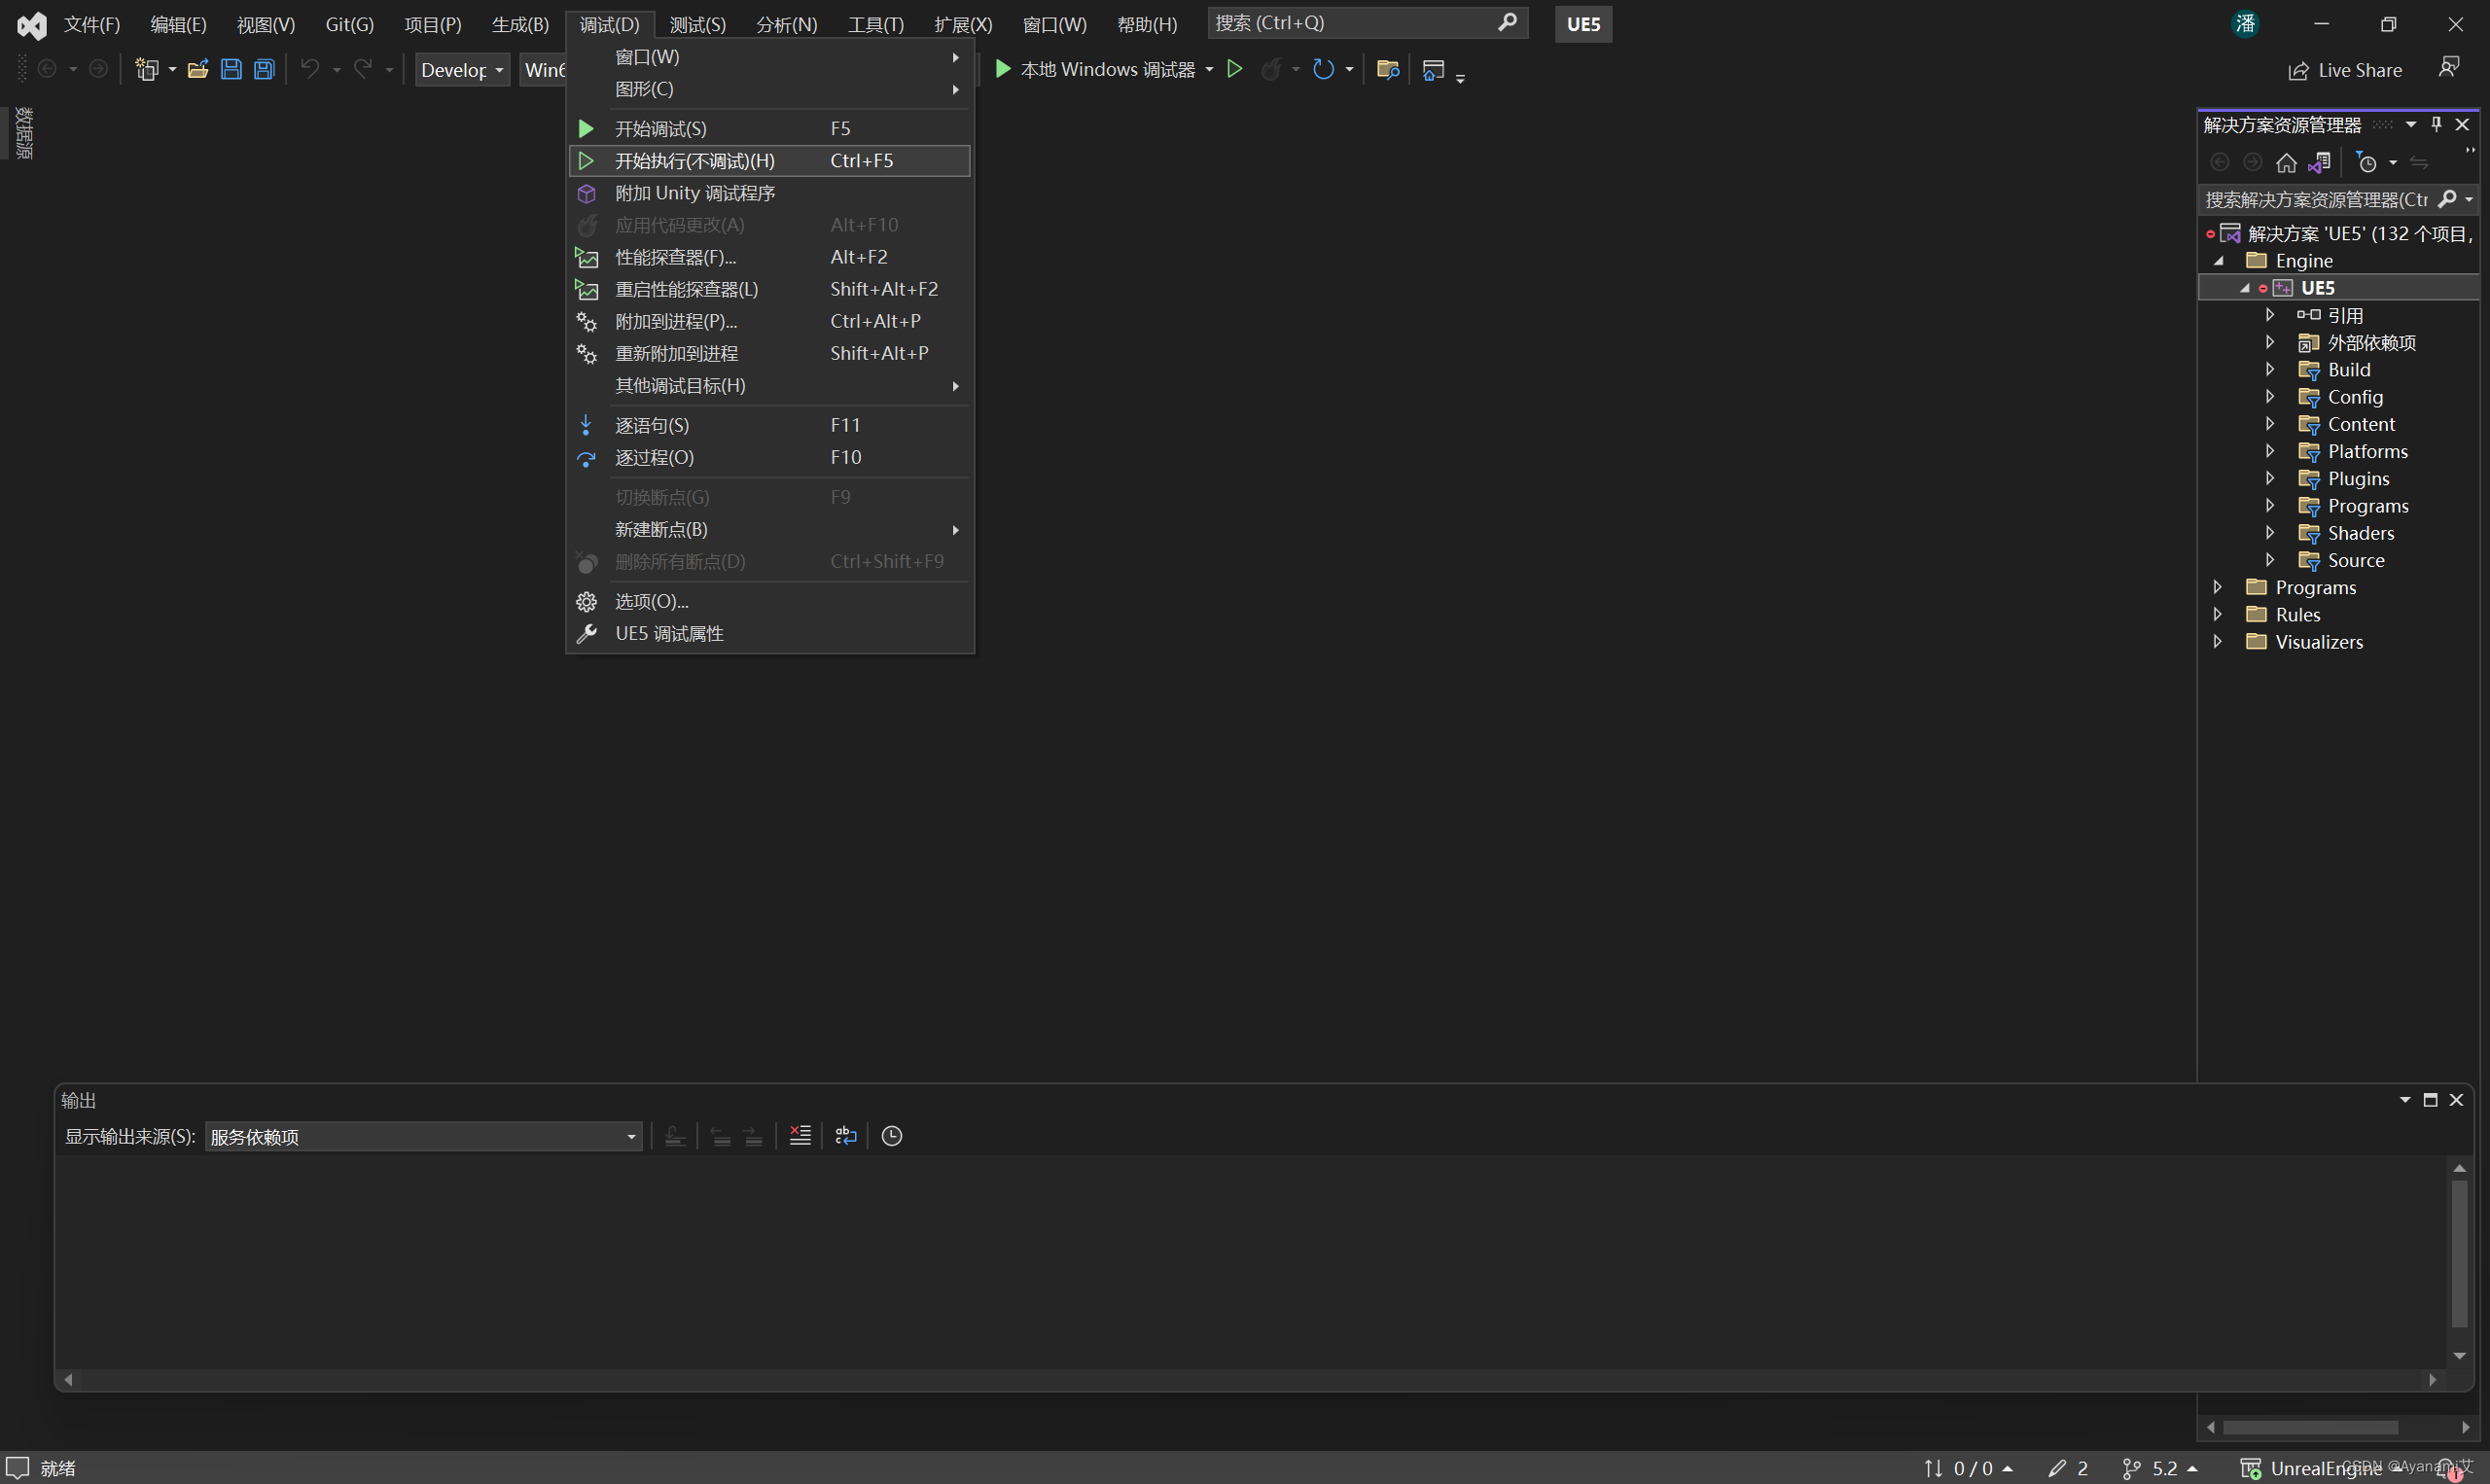Click the feedback icon beside Live Share
This screenshot has height=1484, width=2490.
[2449, 68]
